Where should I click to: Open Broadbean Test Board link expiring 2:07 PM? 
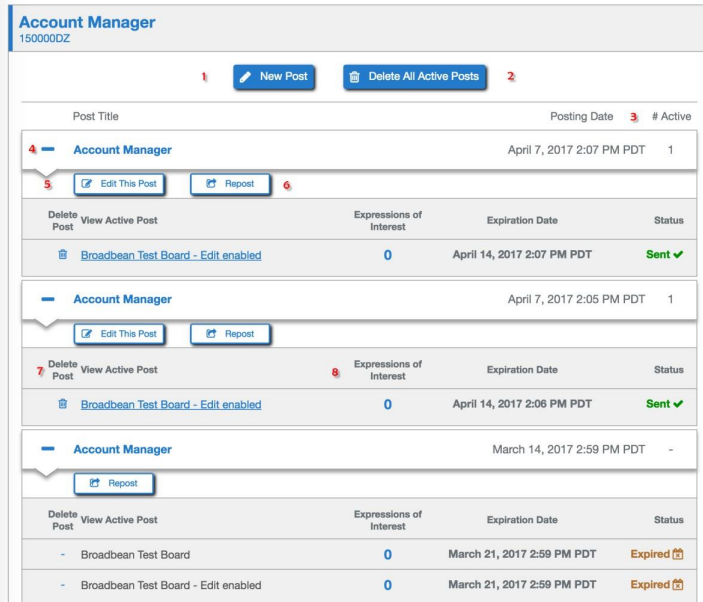click(x=171, y=255)
